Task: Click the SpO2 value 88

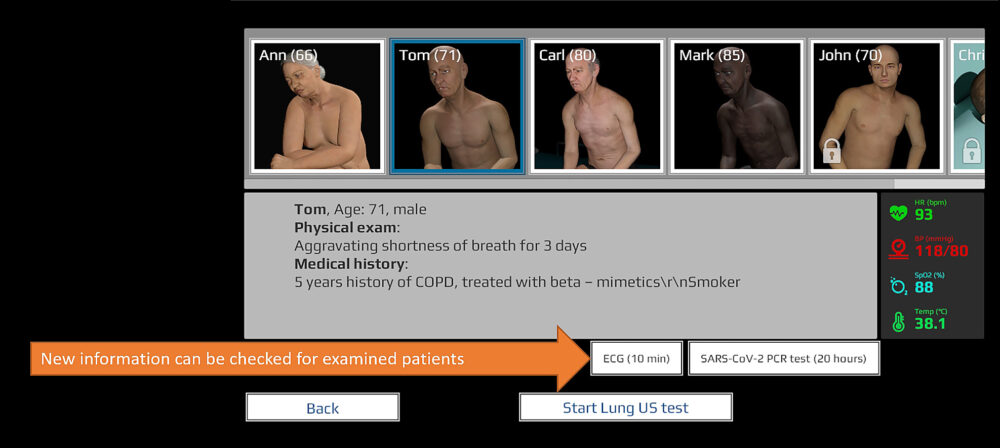Action: [925, 288]
